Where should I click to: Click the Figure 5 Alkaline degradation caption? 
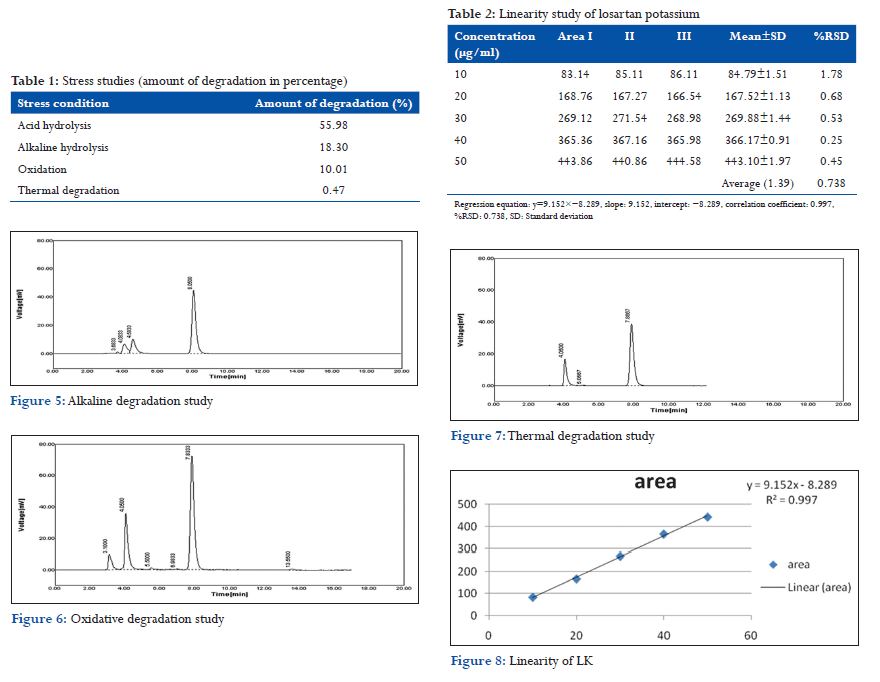(111, 401)
